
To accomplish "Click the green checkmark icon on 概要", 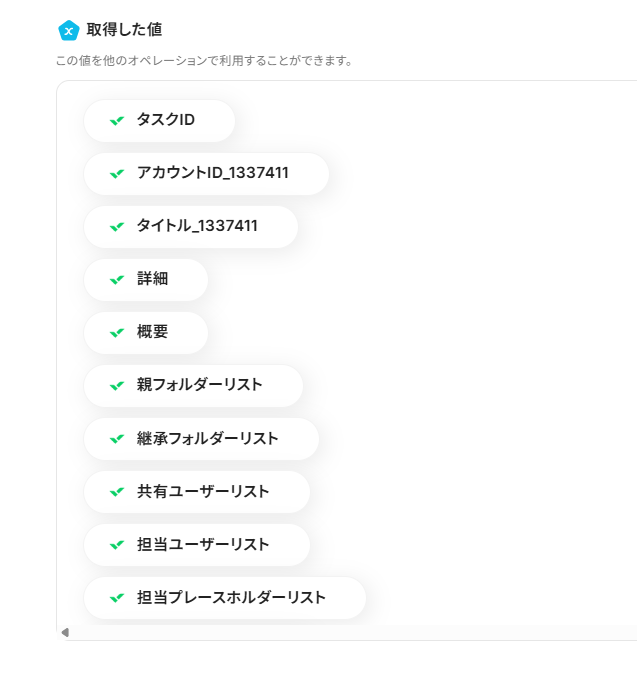I will (x=117, y=333).
